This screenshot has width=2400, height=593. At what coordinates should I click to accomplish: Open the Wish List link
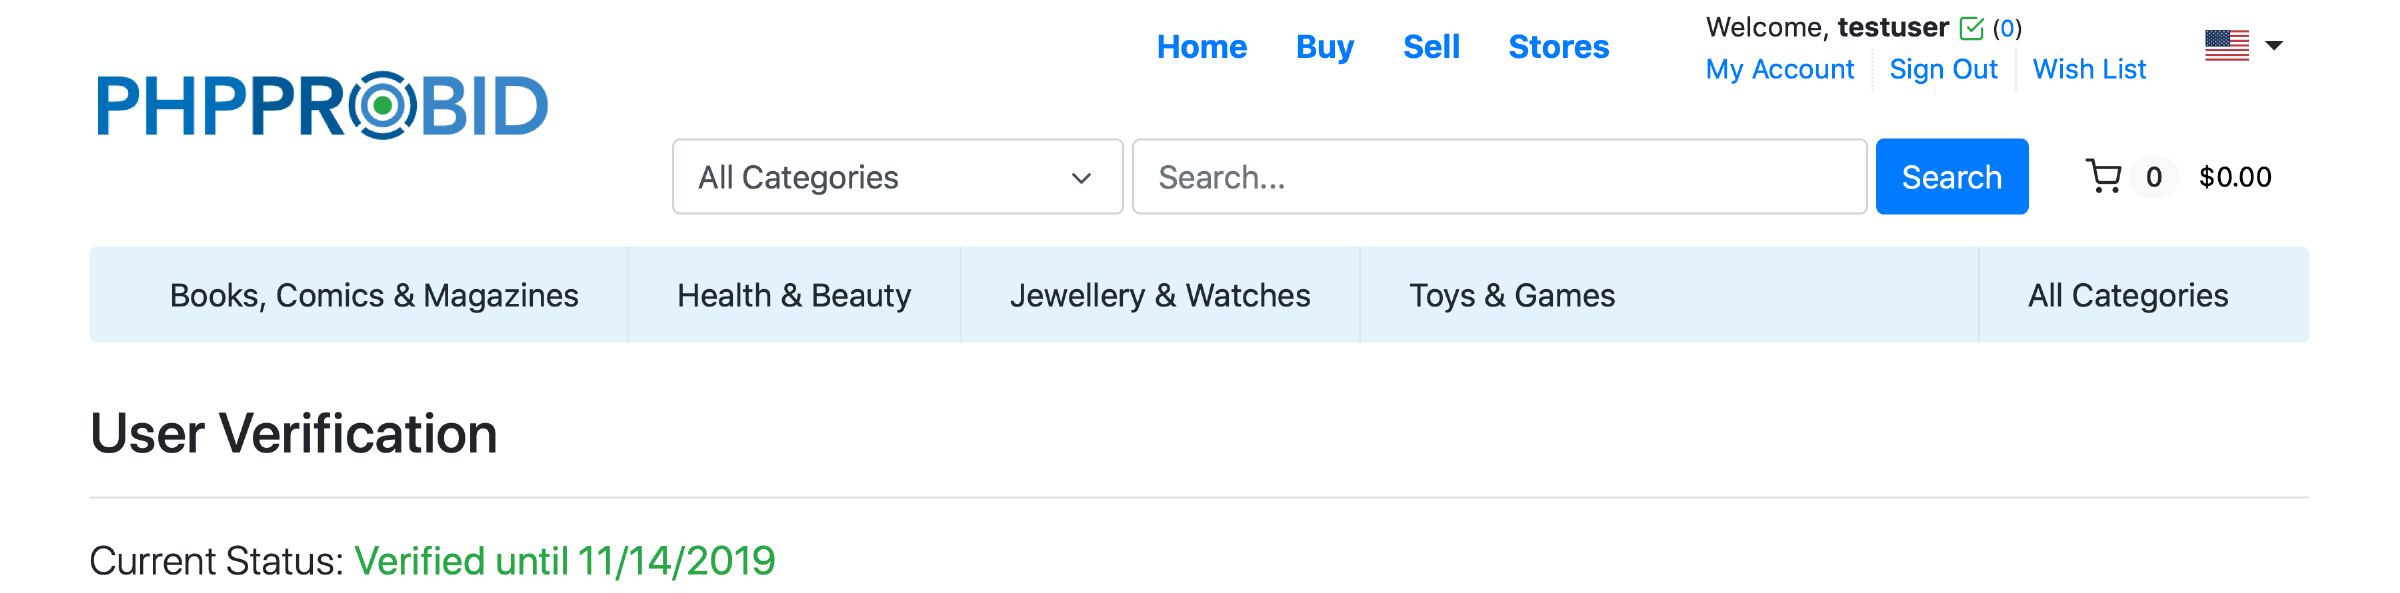coord(2089,69)
